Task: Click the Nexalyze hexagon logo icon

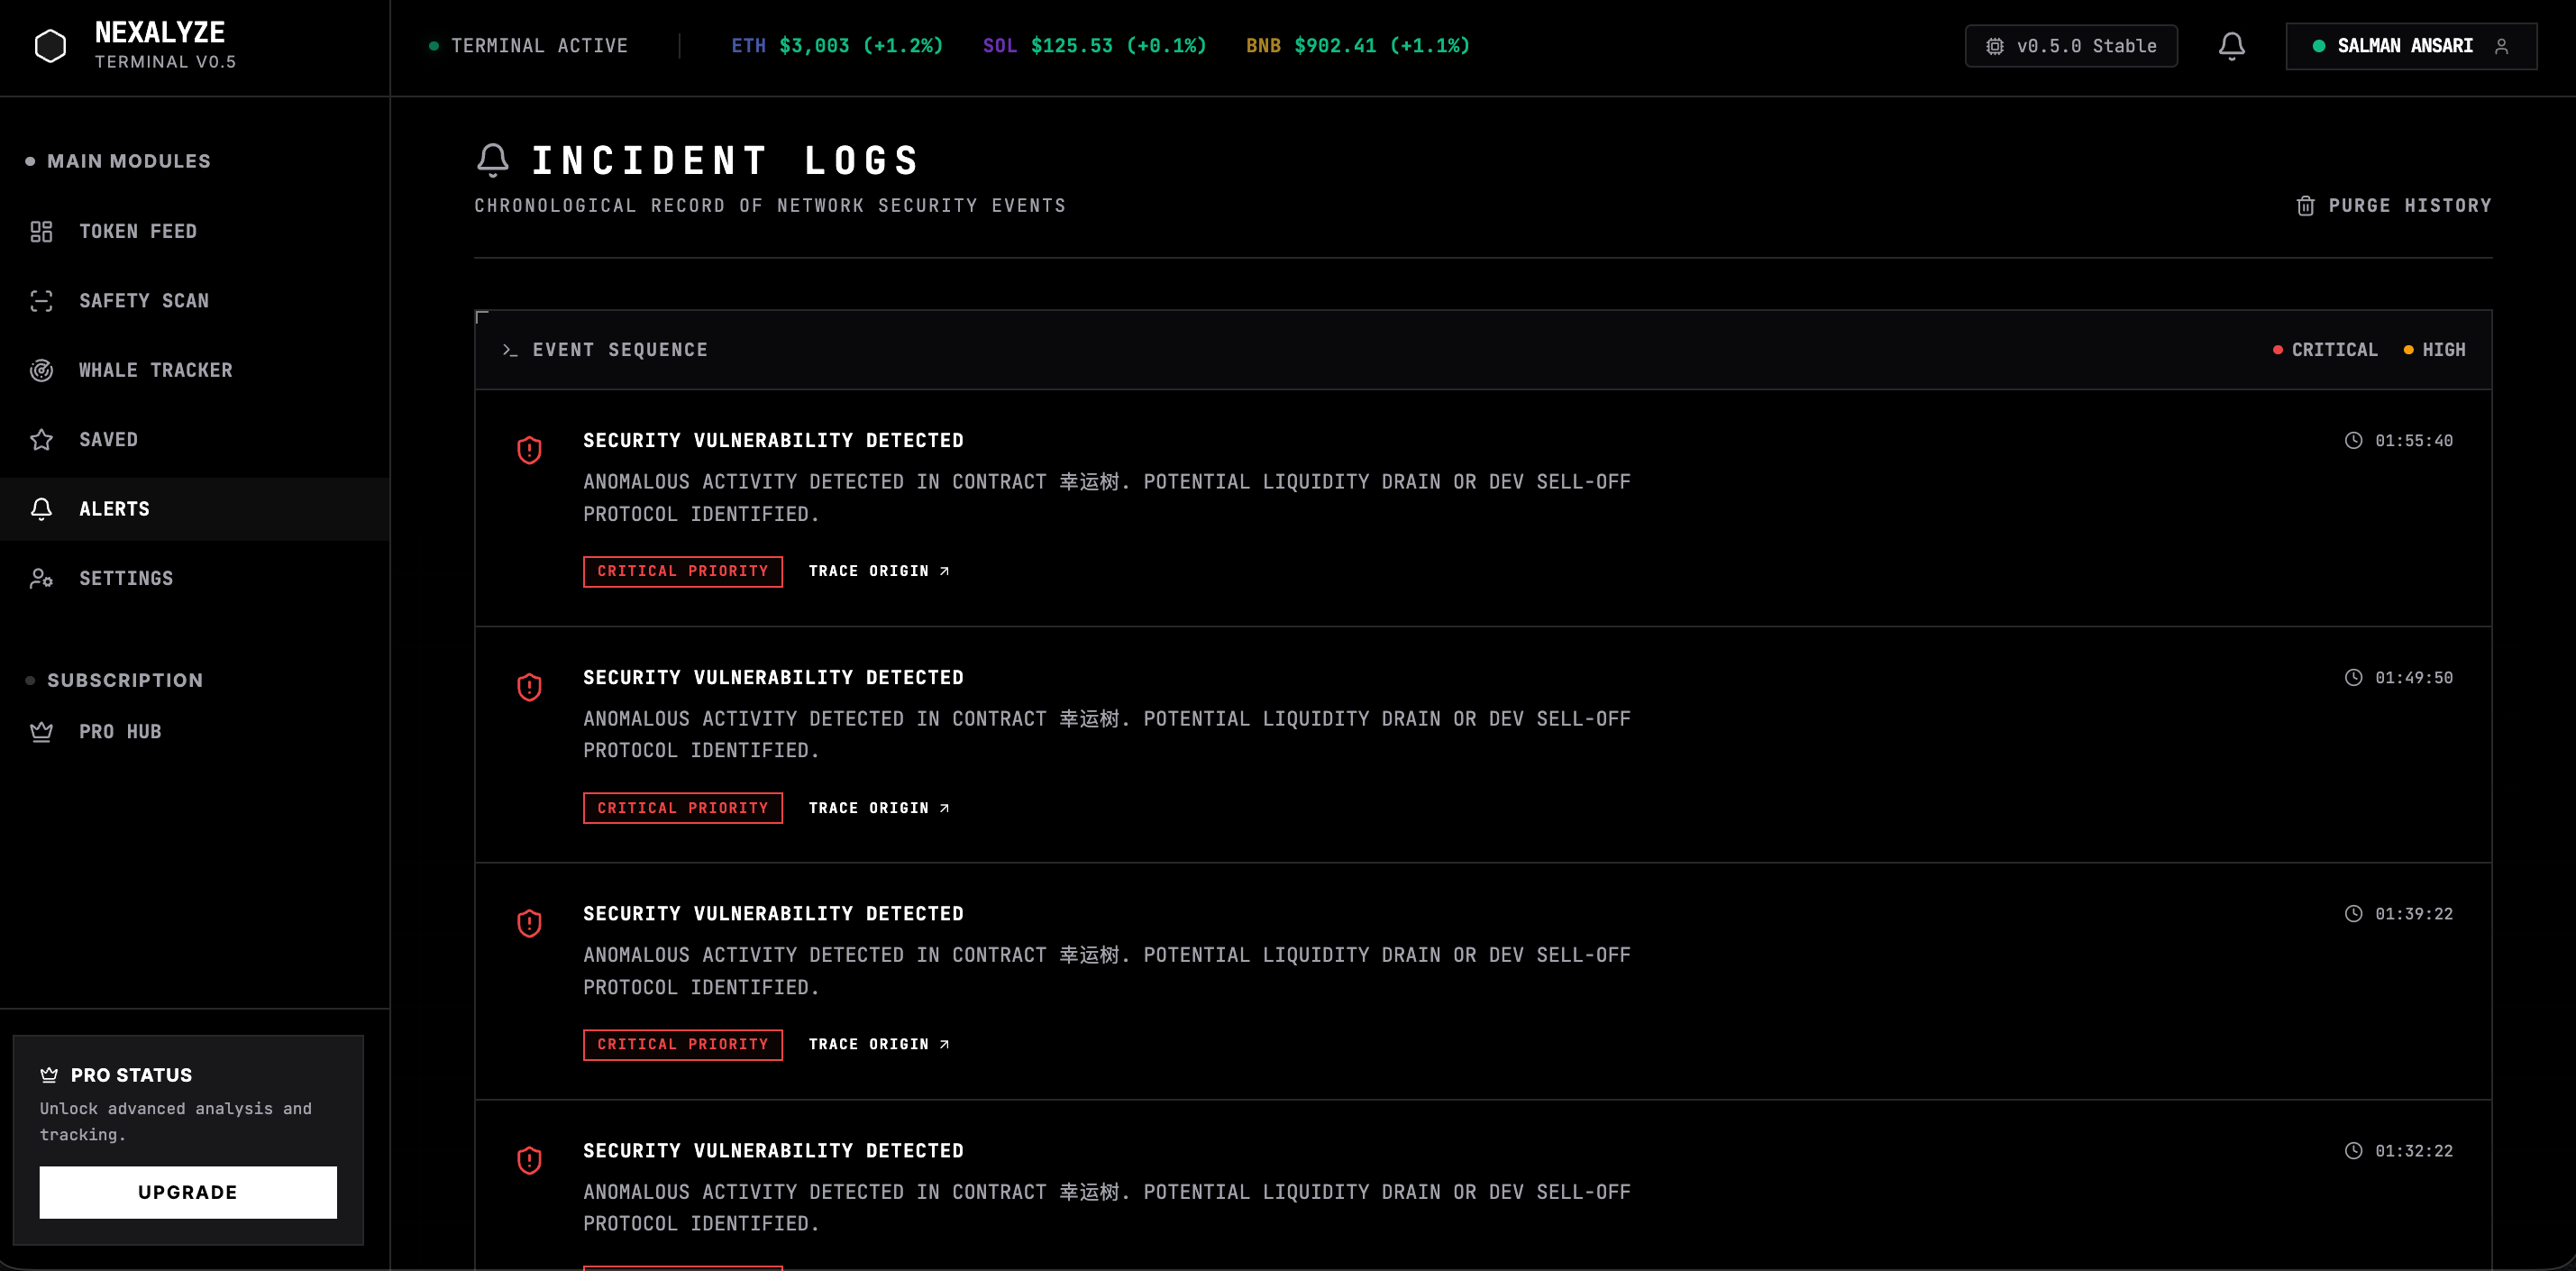Action: tap(50, 46)
